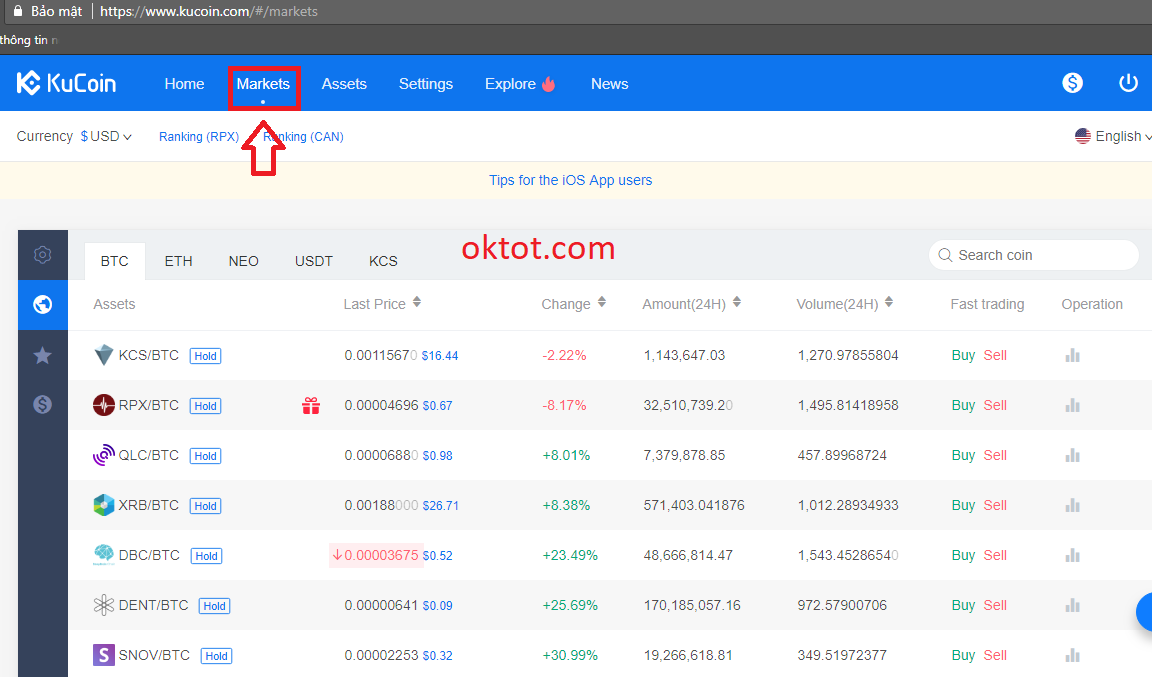Focus the Search coin input field
This screenshot has height=677, width=1152.
click(1040, 255)
